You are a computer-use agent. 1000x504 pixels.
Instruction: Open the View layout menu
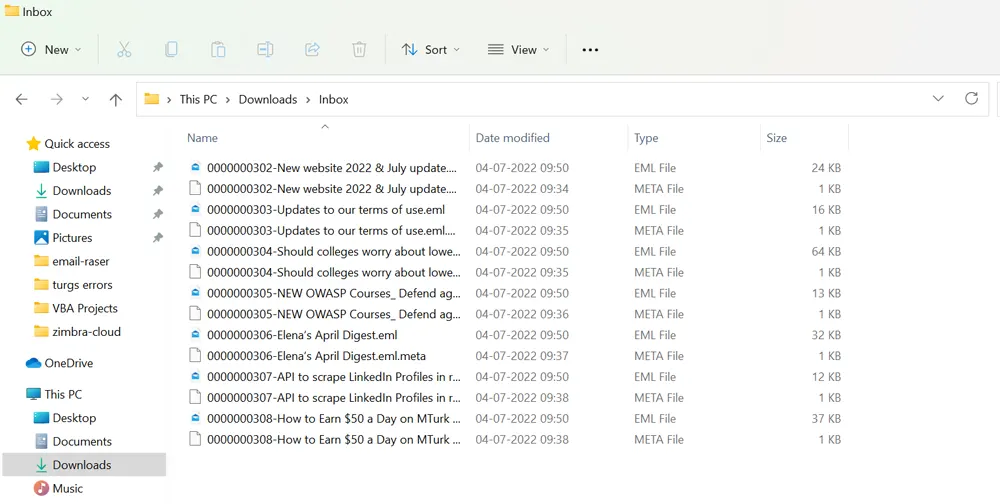click(519, 49)
